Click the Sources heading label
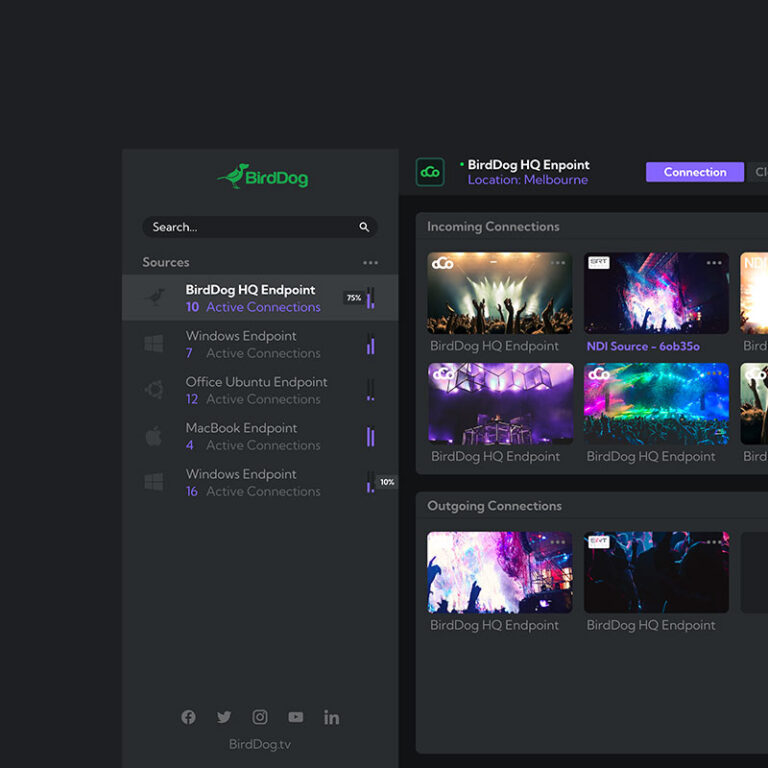768x768 pixels. click(x=166, y=263)
